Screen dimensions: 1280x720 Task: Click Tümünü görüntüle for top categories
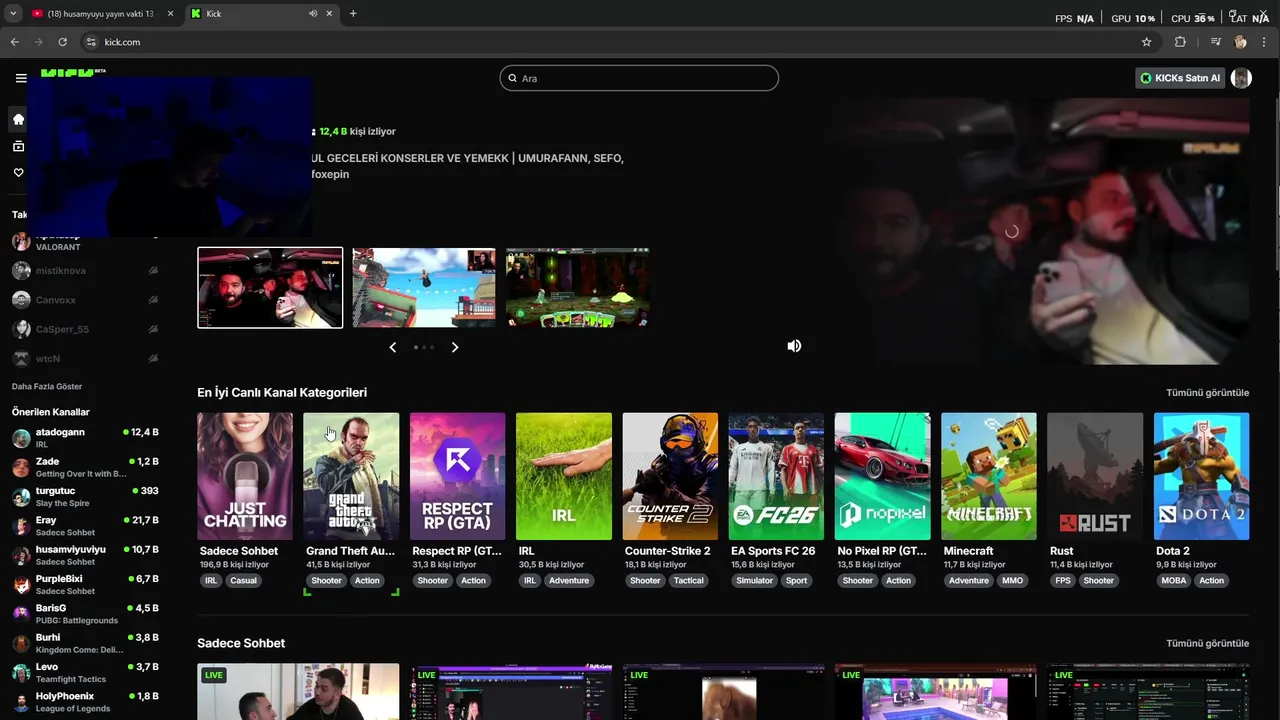[x=1207, y=393]
